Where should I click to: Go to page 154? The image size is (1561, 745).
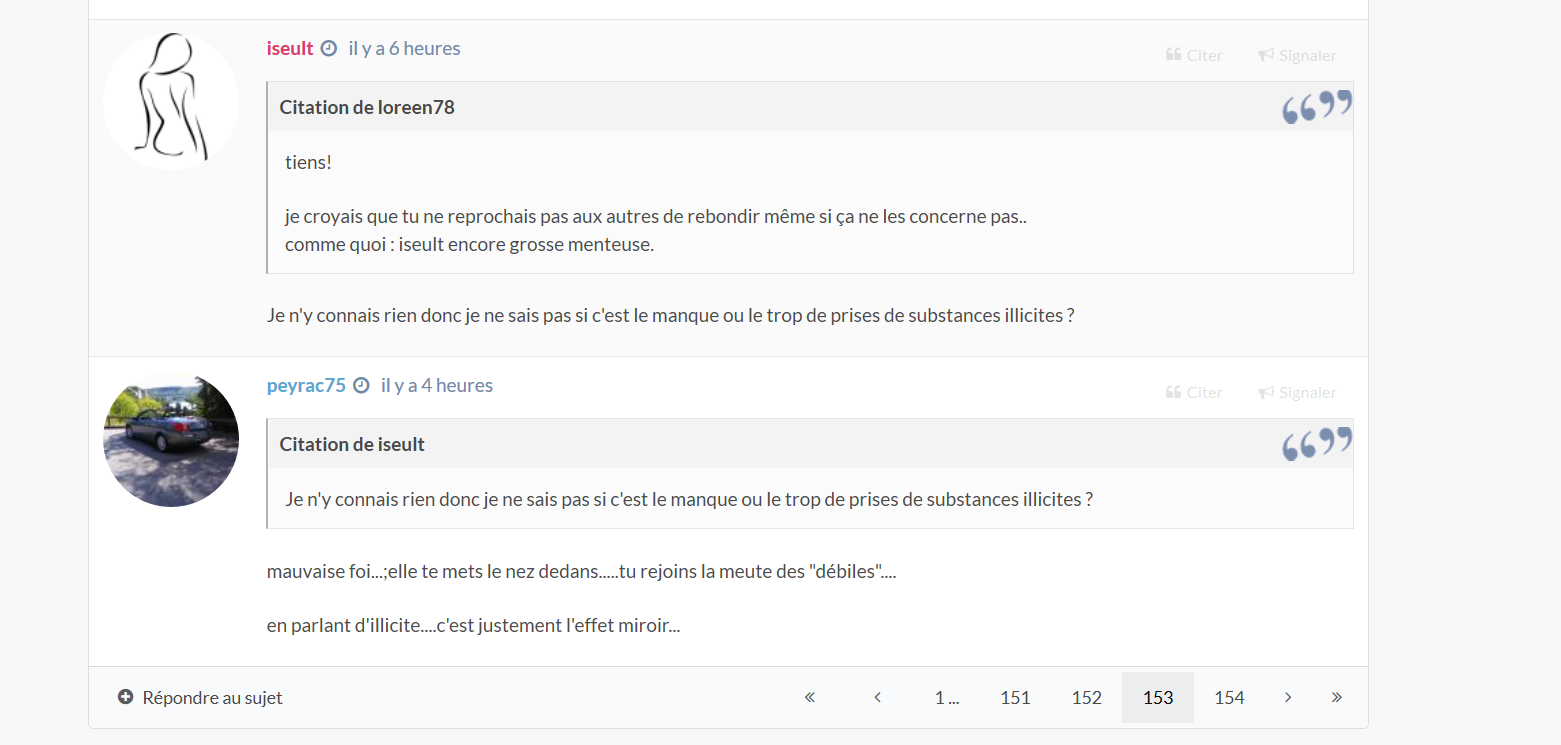pos(1229,697)
